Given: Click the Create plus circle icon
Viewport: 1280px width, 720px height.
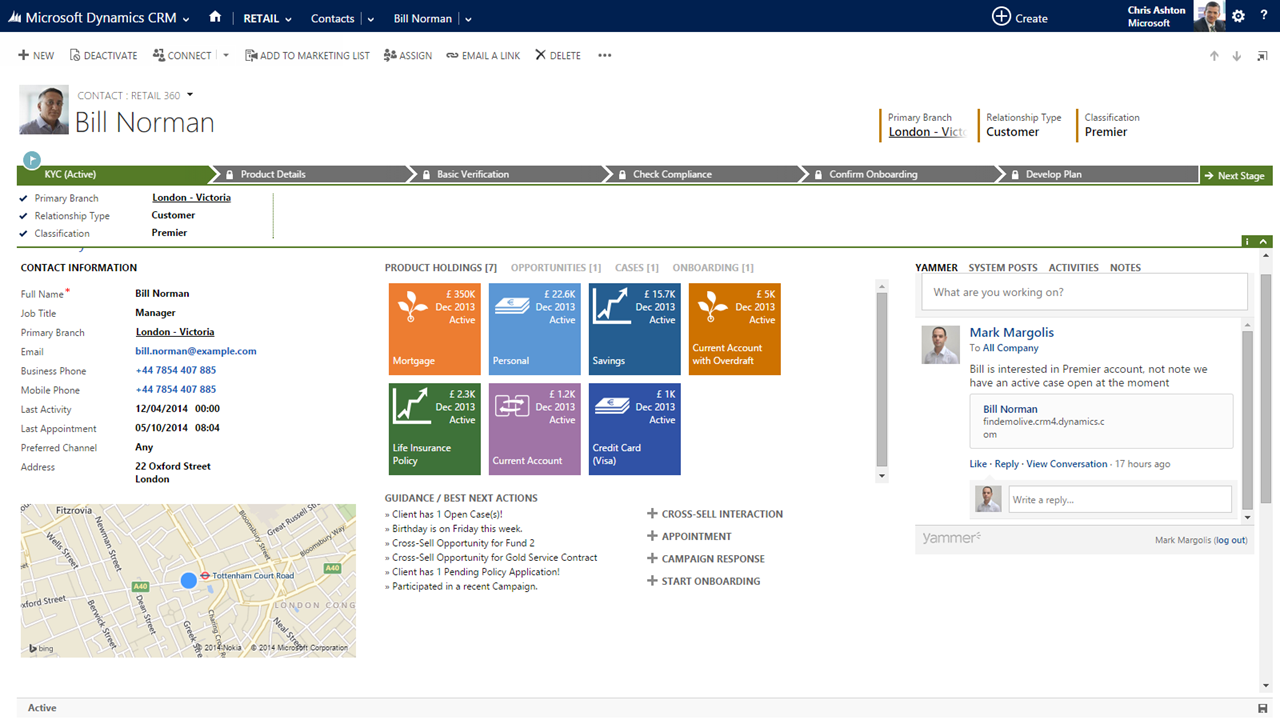Looking at the screenshot, I should [x=1001, y=17].
